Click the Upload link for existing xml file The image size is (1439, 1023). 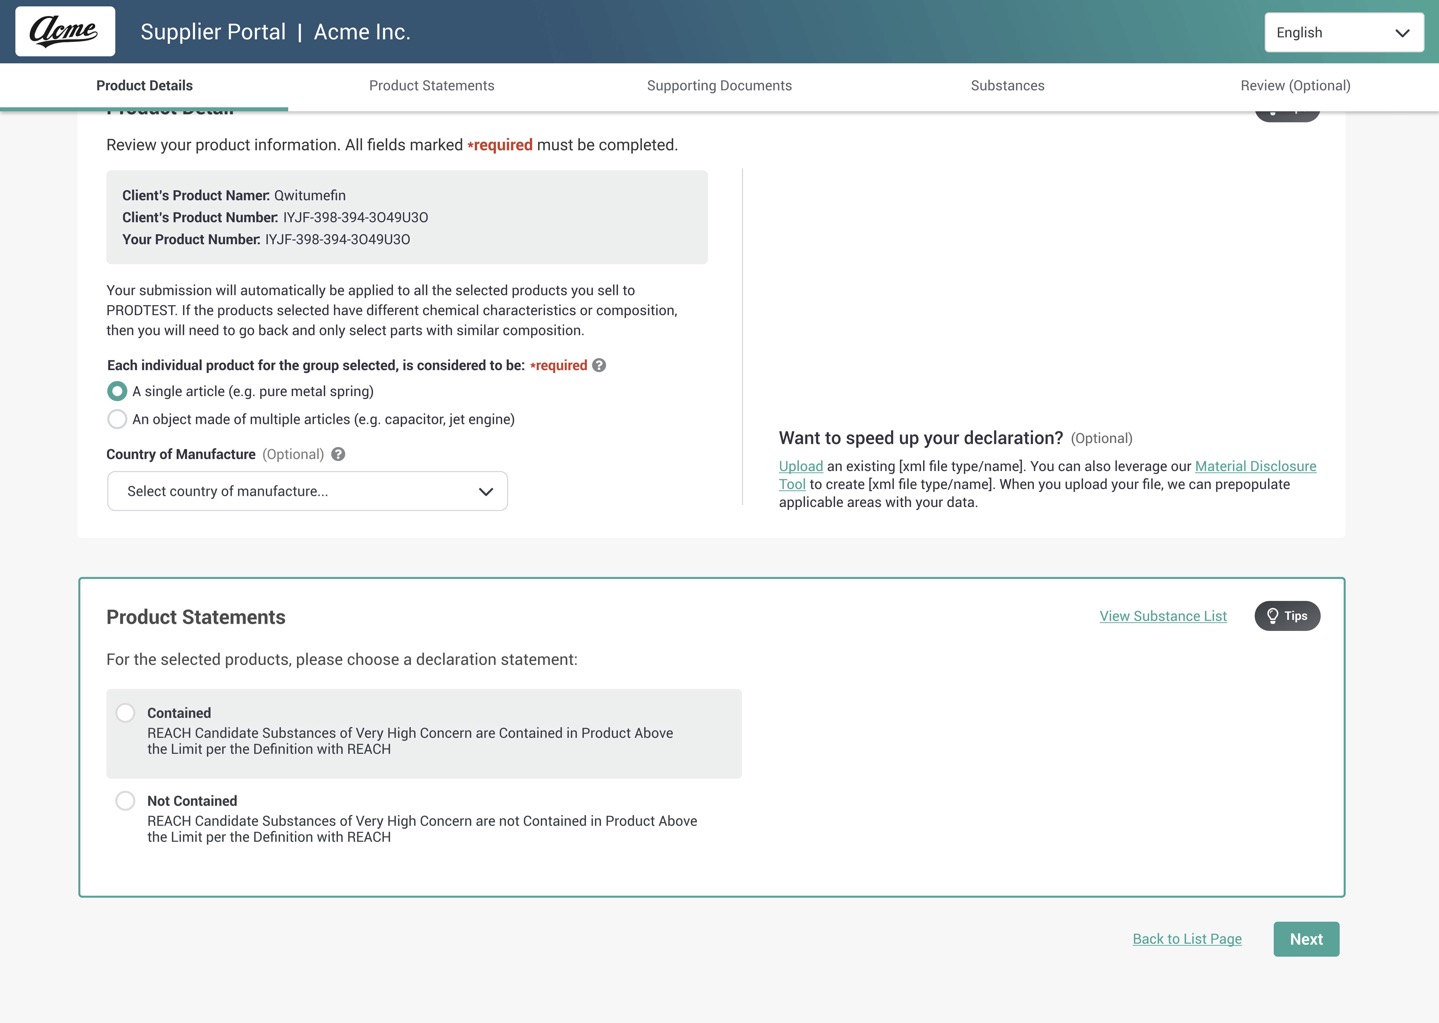coord(800,466)
